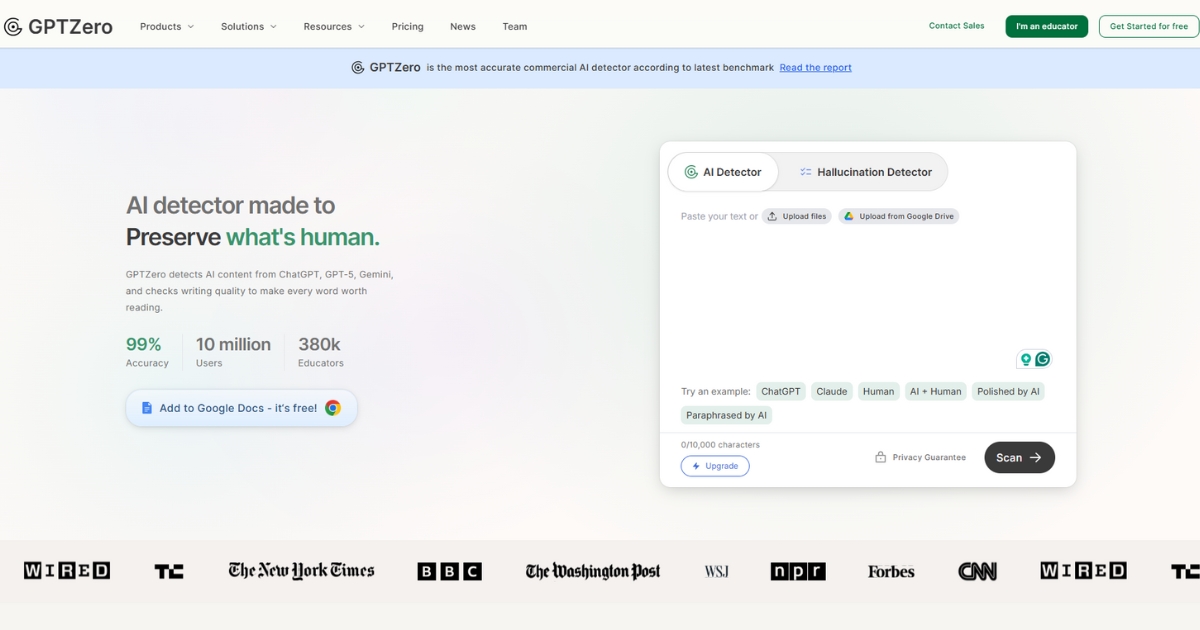Click the upload icon on Upload files button
The height and width of the screenshot is (630, 1200).
pyautogui.click(x=772, y=216)
